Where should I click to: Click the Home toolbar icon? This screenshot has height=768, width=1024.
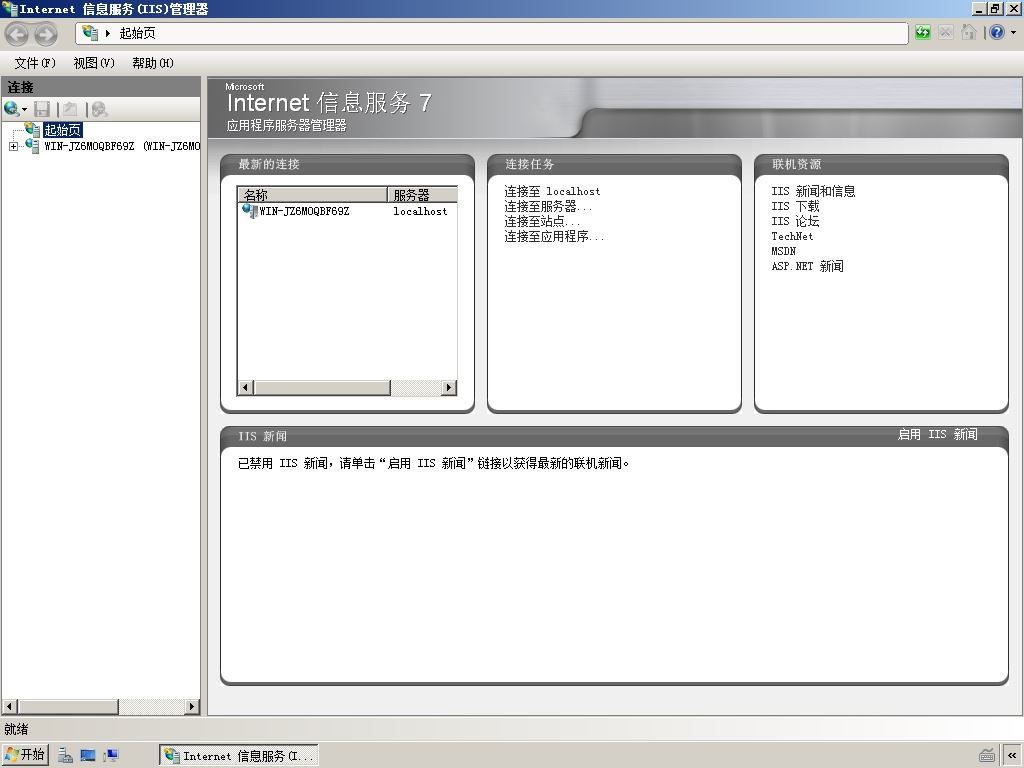point(969,32)
